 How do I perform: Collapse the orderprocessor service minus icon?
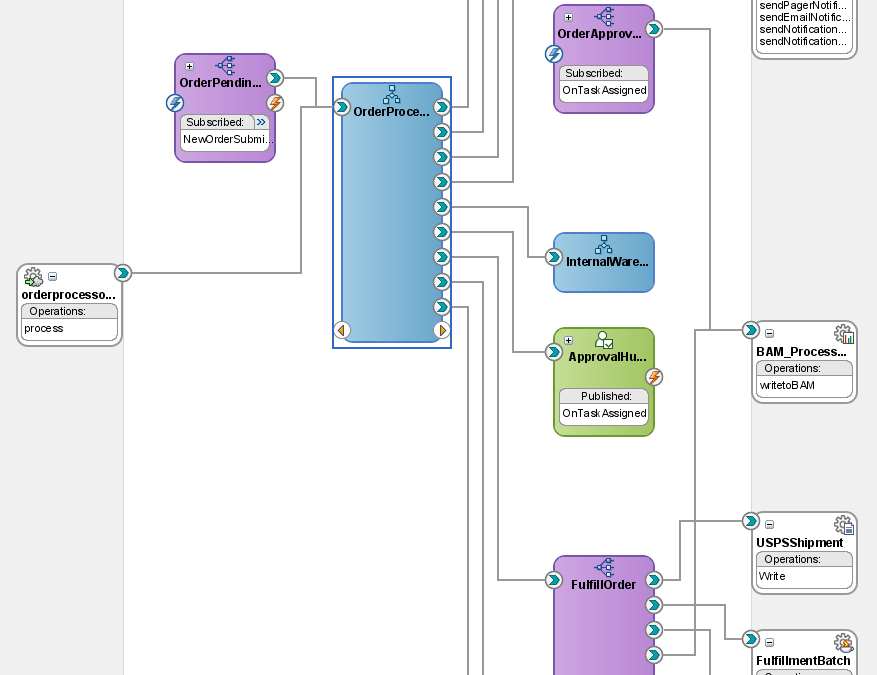point(53,276)
